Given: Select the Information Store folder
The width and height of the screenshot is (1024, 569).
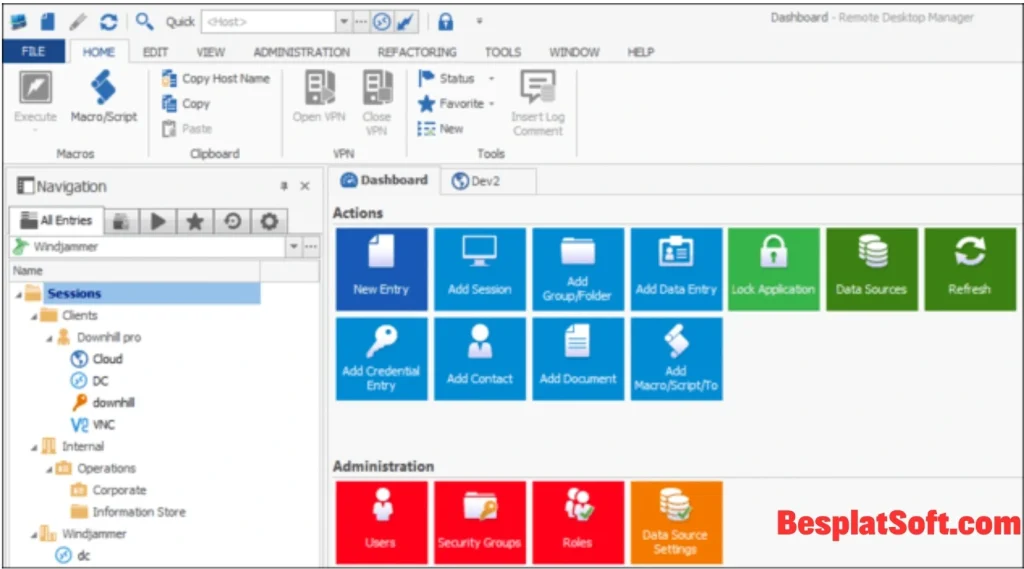Looking at the screenshot, I should pos(129,512).
